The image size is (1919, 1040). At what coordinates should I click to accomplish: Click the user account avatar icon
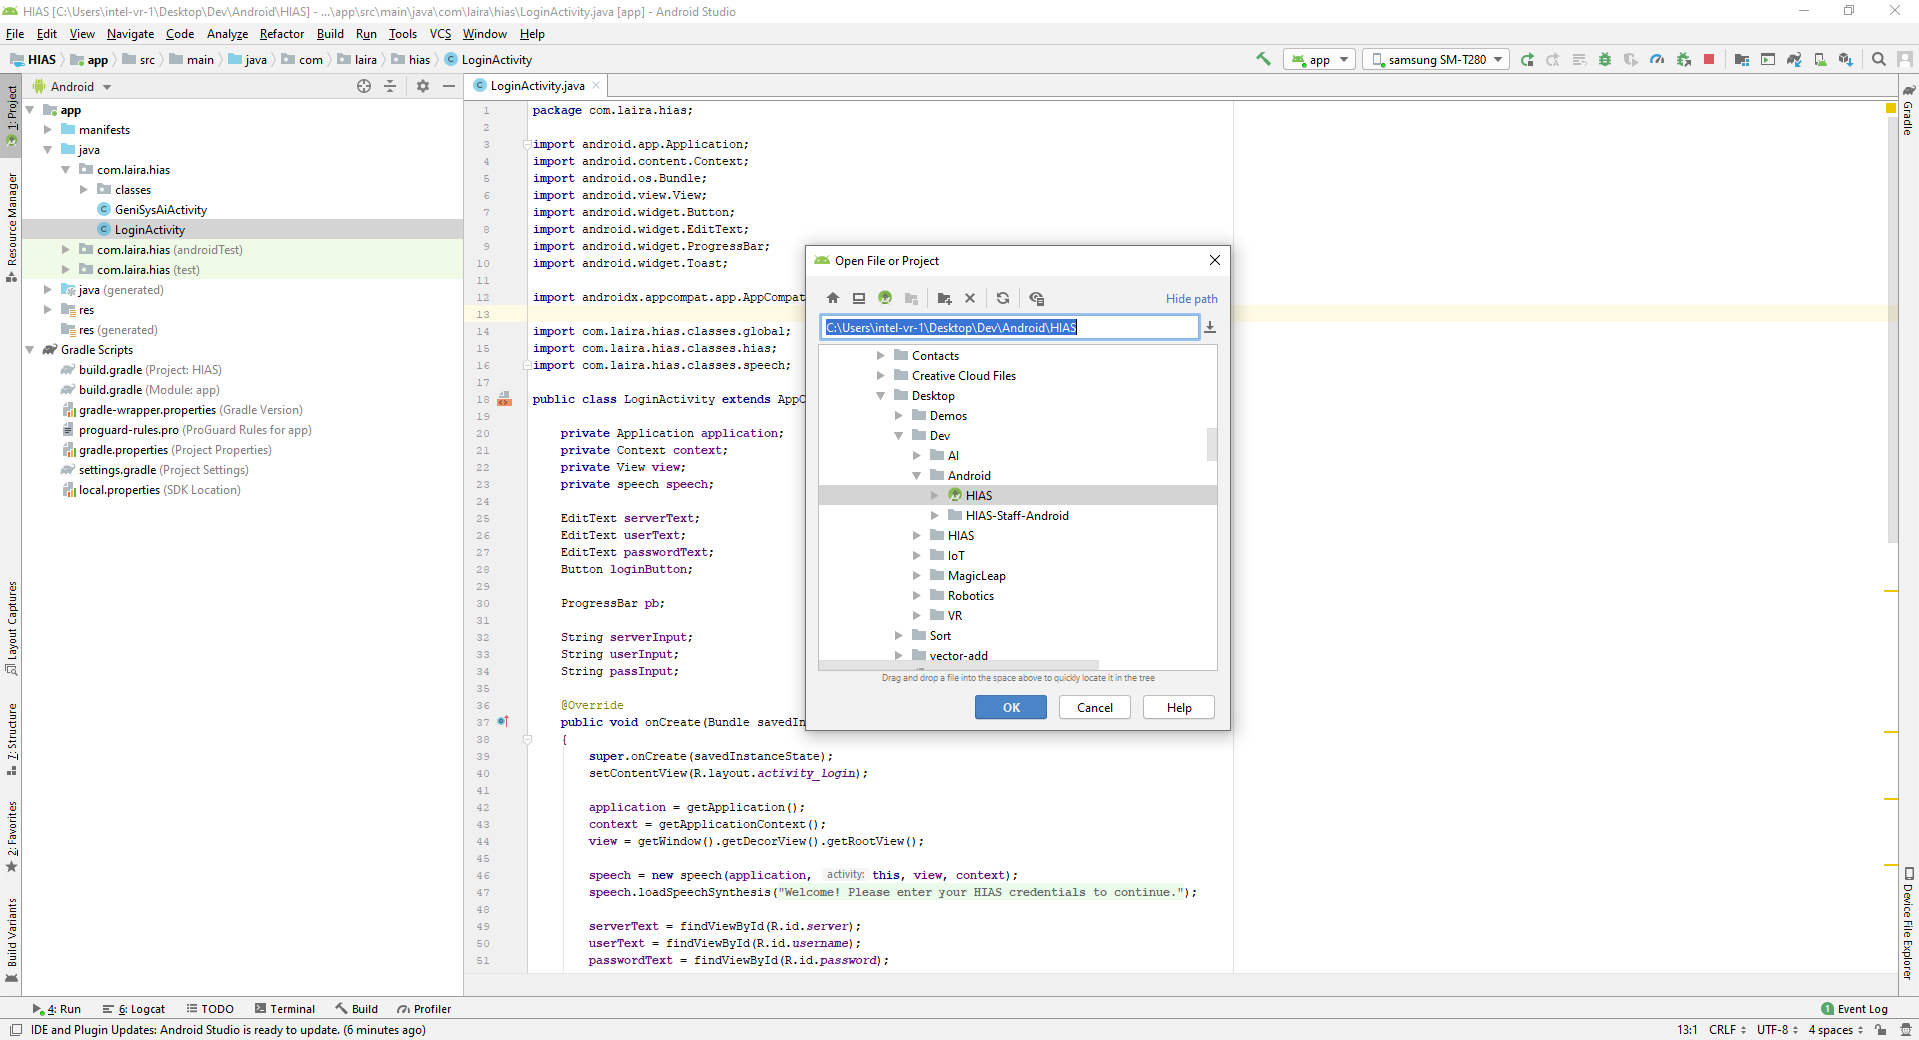click(1904, 59)
